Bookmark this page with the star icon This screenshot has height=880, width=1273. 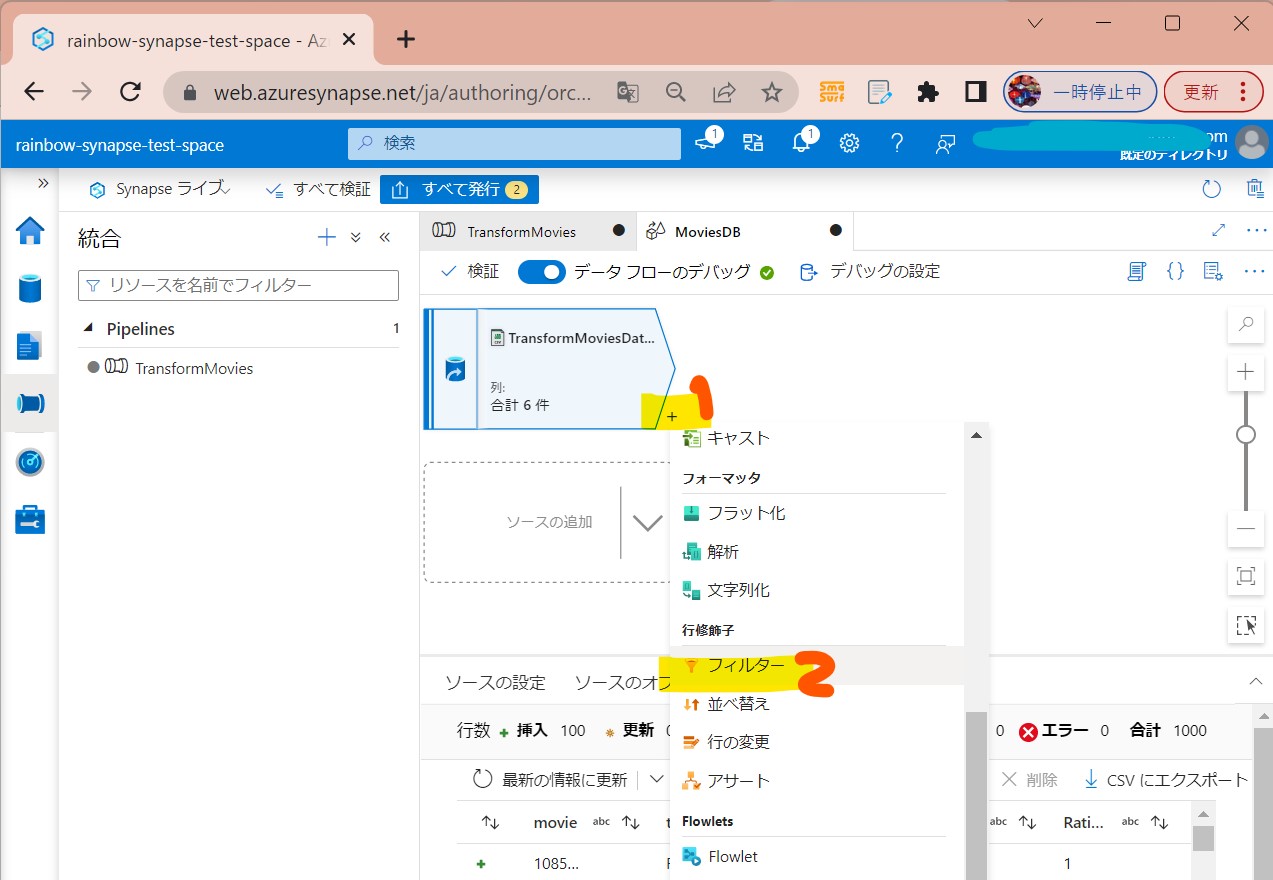771,92
